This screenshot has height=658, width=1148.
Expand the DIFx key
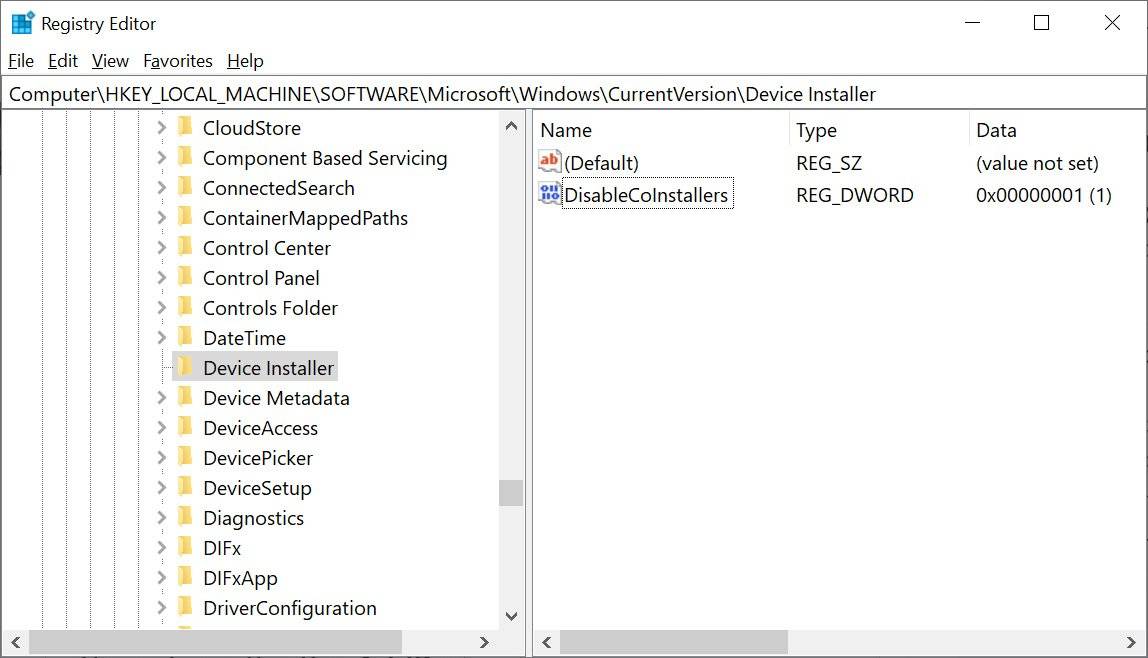pos(162,547)
